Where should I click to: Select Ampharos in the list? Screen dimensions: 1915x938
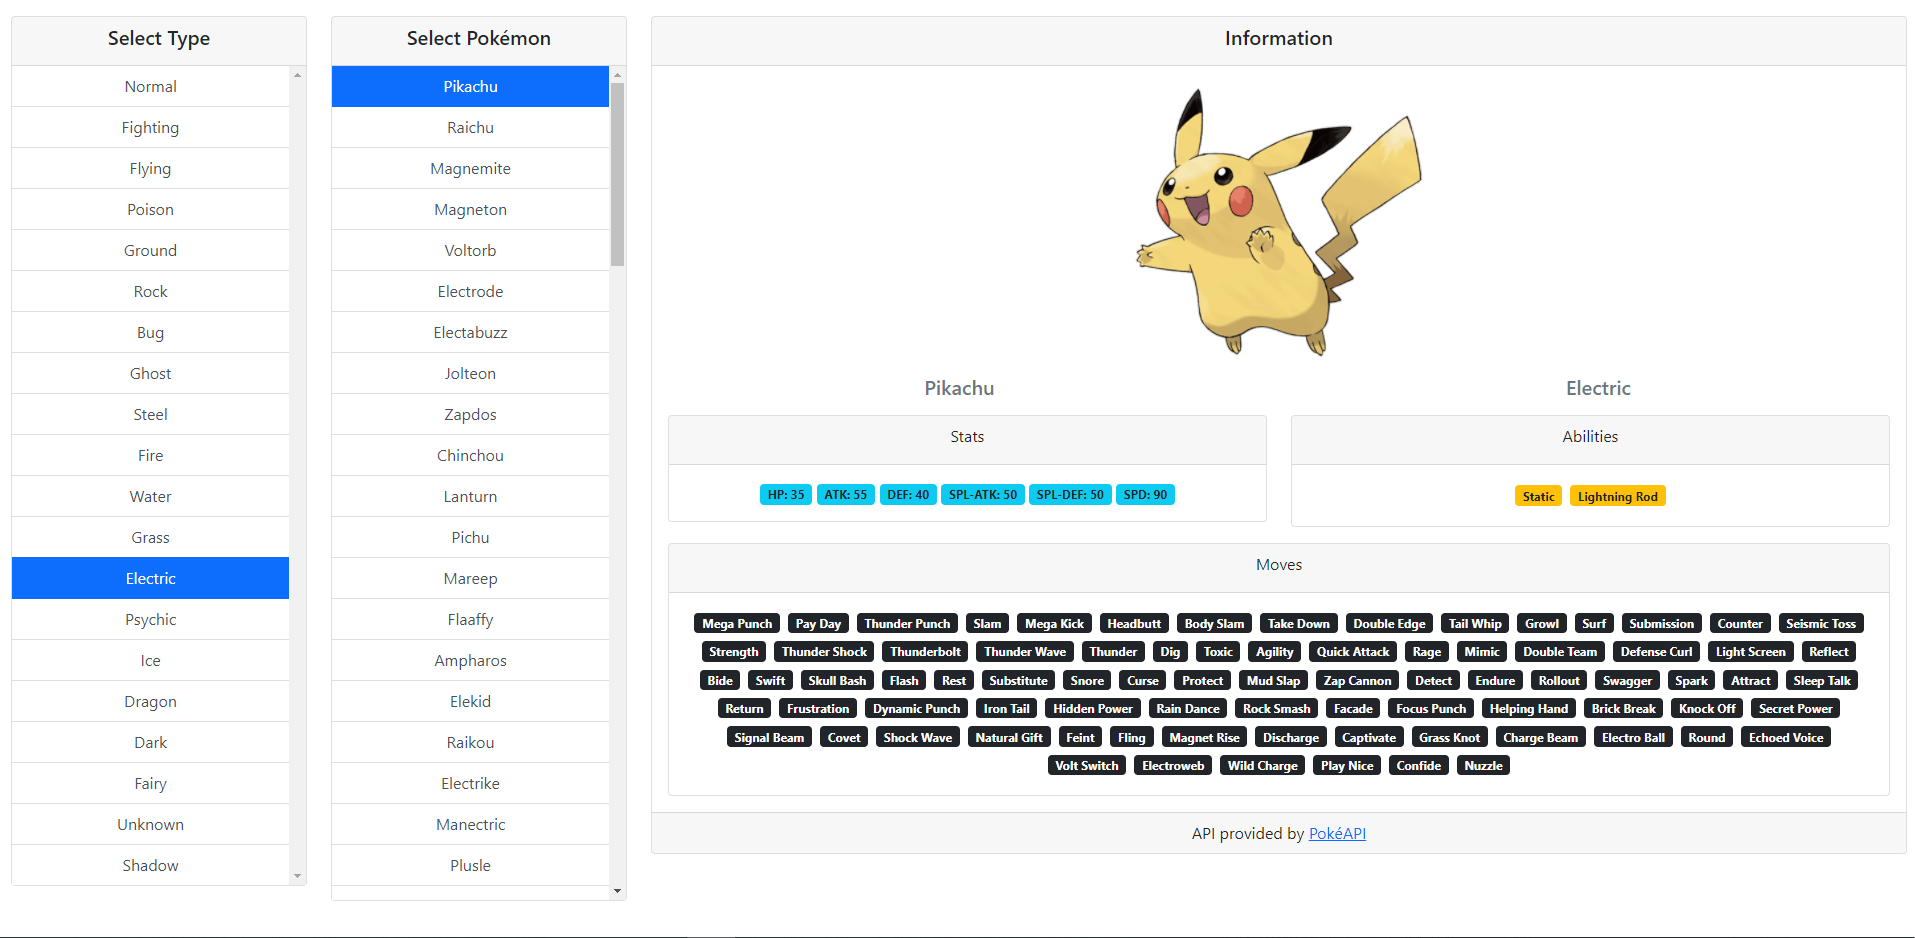pyautogui.click(x=470, y=660)
